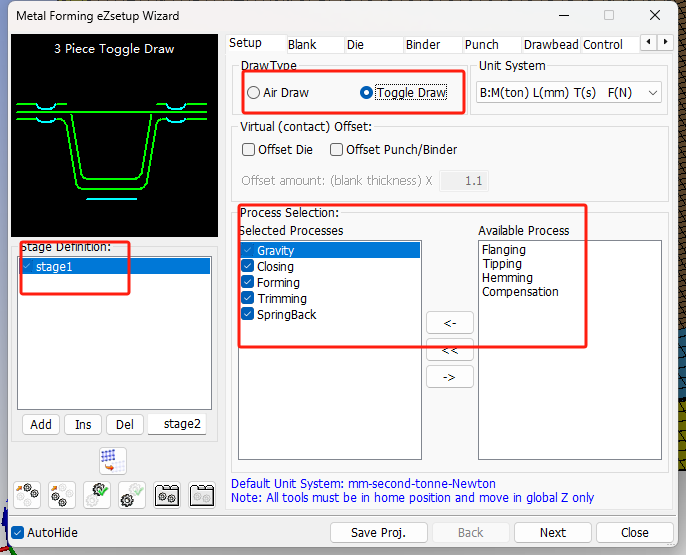Uncheck the Trimming process

(x=248, y=298)
